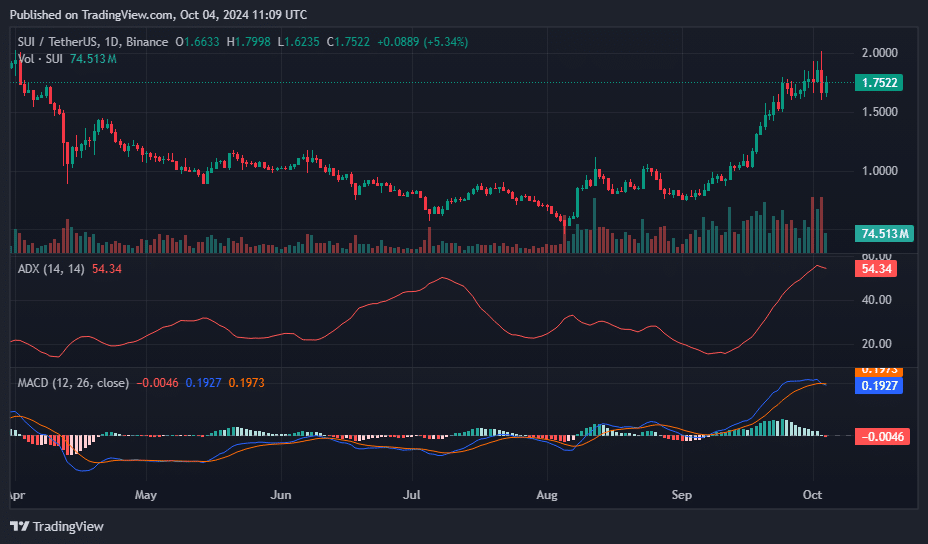
Task: Click the red histogram tag −0.0046 on axis
Action: 882,437
